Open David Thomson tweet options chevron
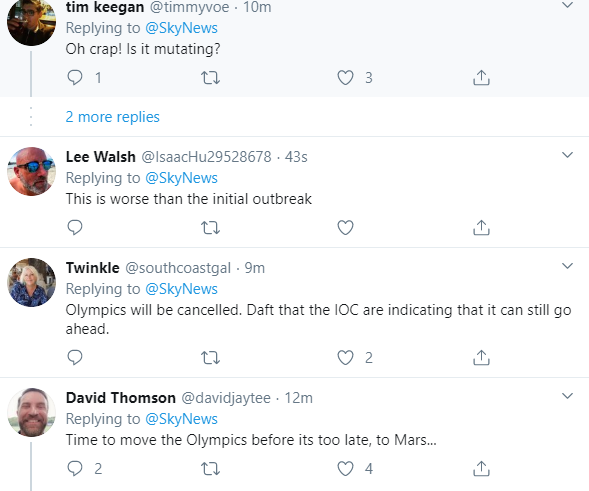 pyautogui.click(x=567, y=396)
